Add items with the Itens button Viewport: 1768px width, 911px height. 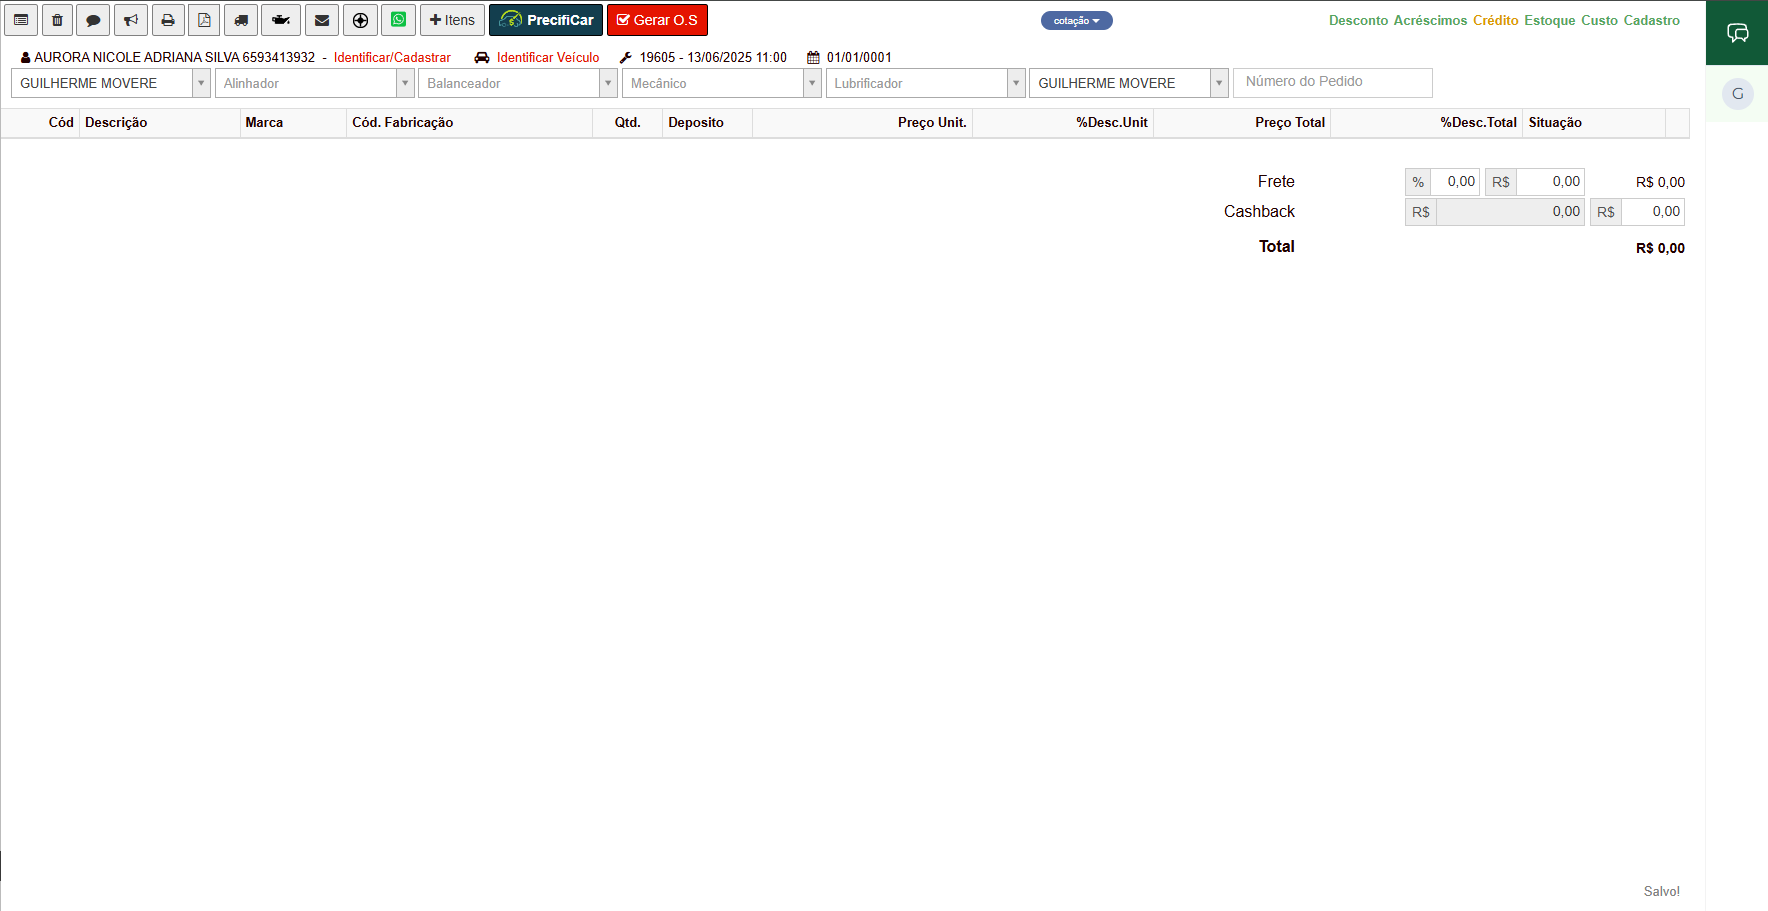452,20
